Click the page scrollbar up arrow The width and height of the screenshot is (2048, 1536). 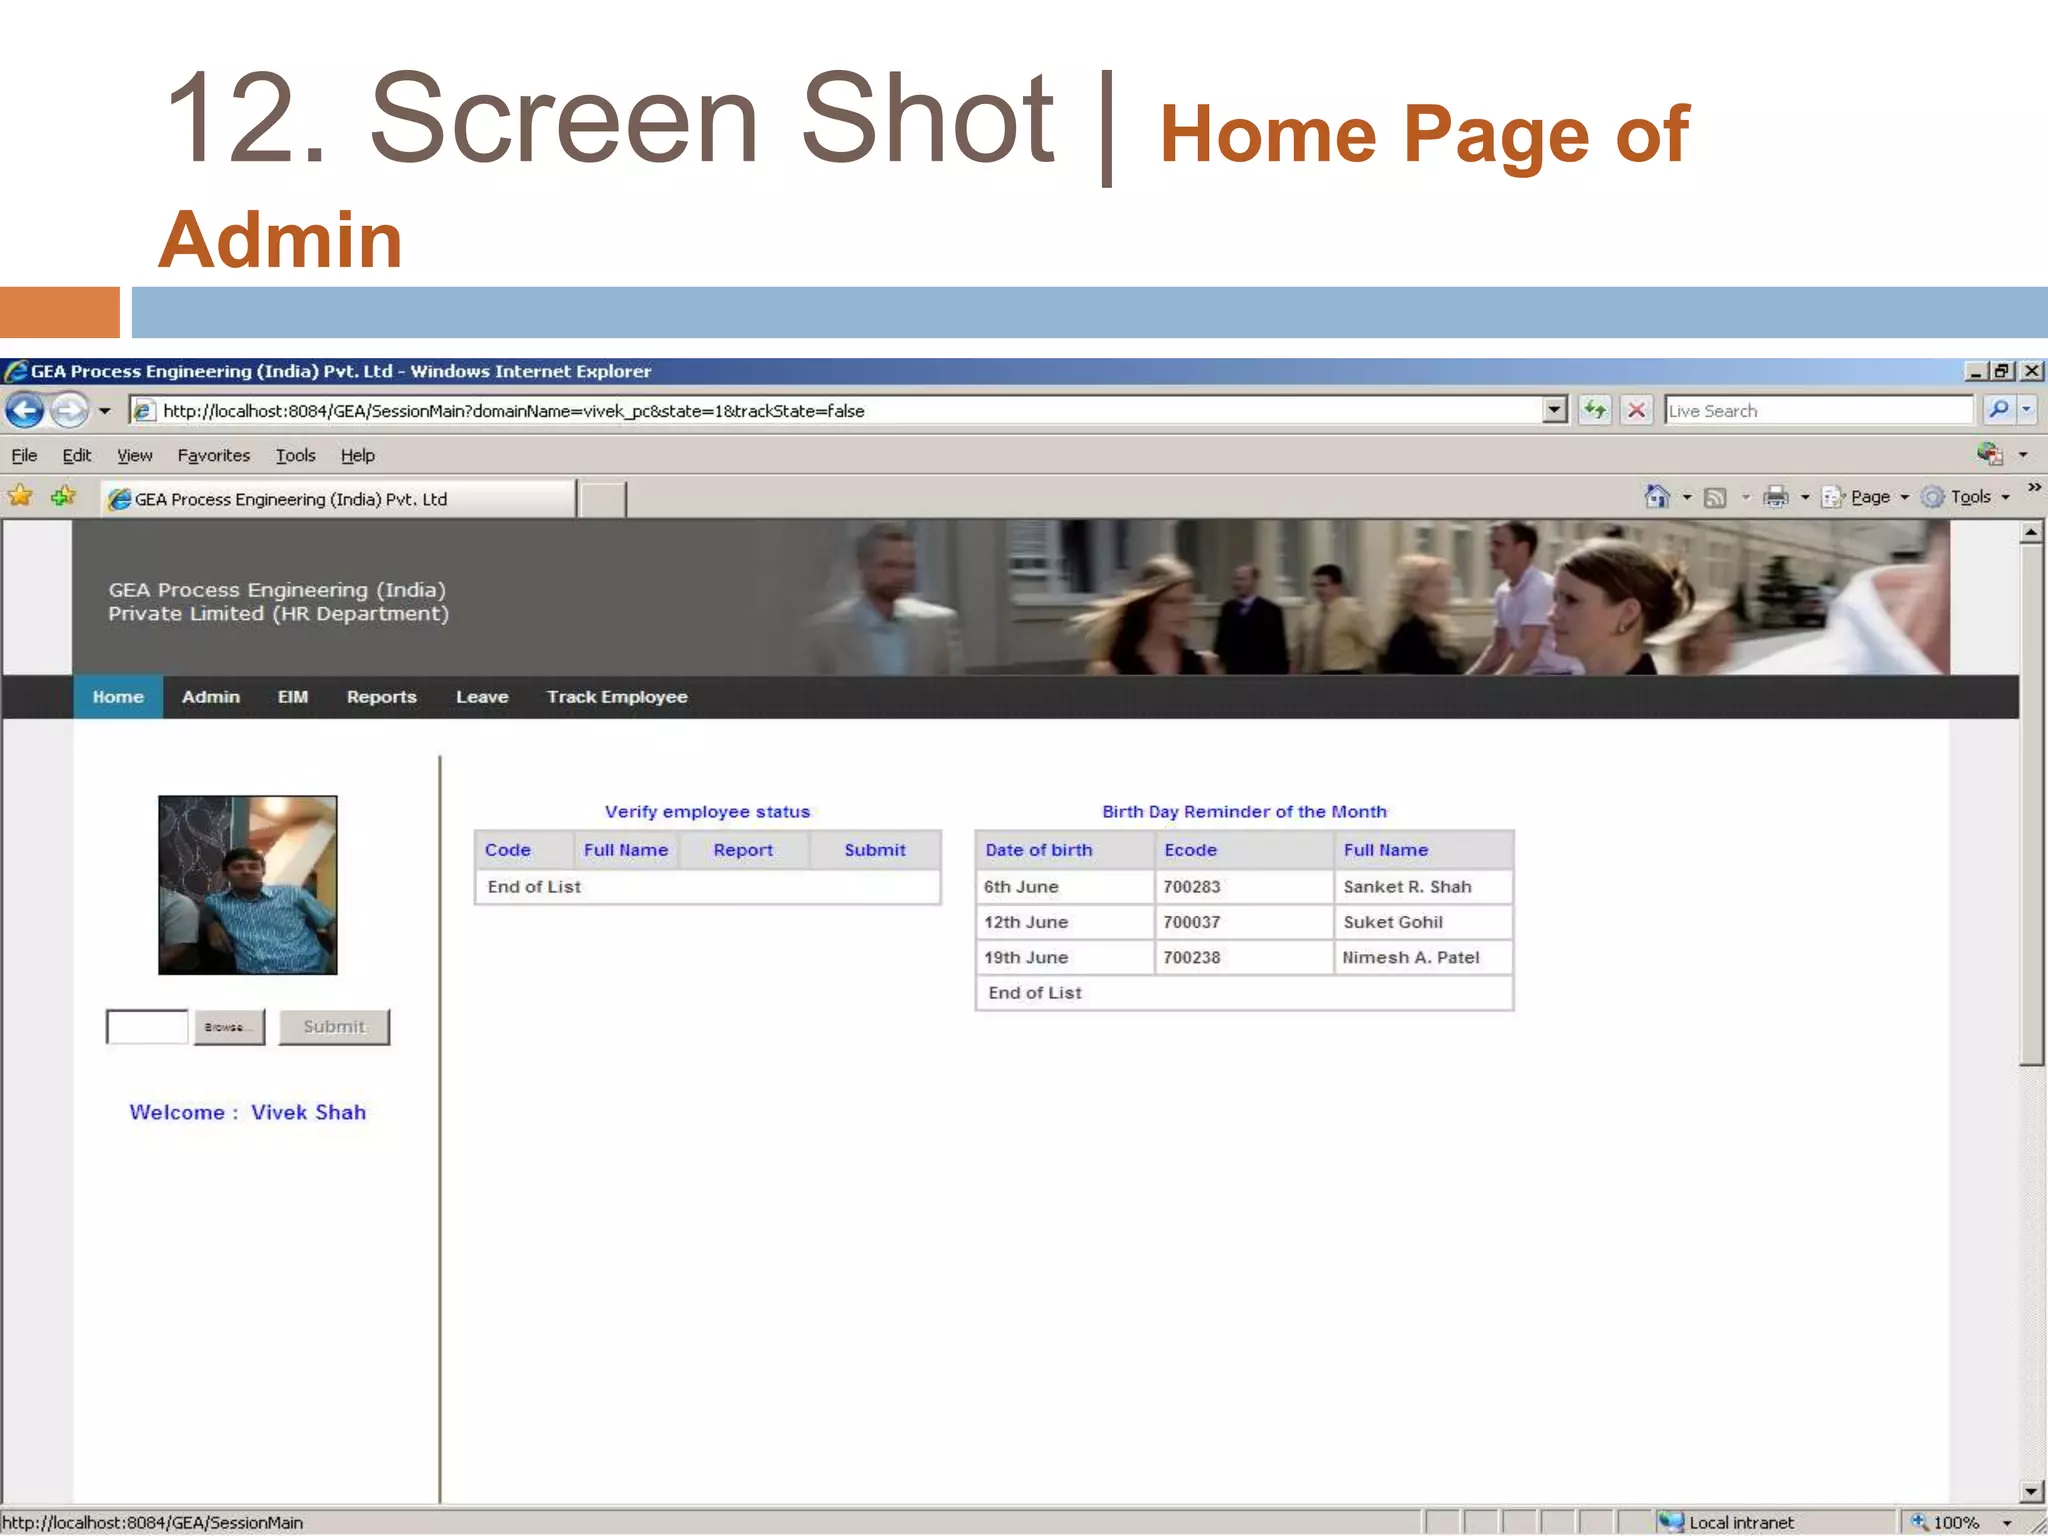tap(2030, 532)
